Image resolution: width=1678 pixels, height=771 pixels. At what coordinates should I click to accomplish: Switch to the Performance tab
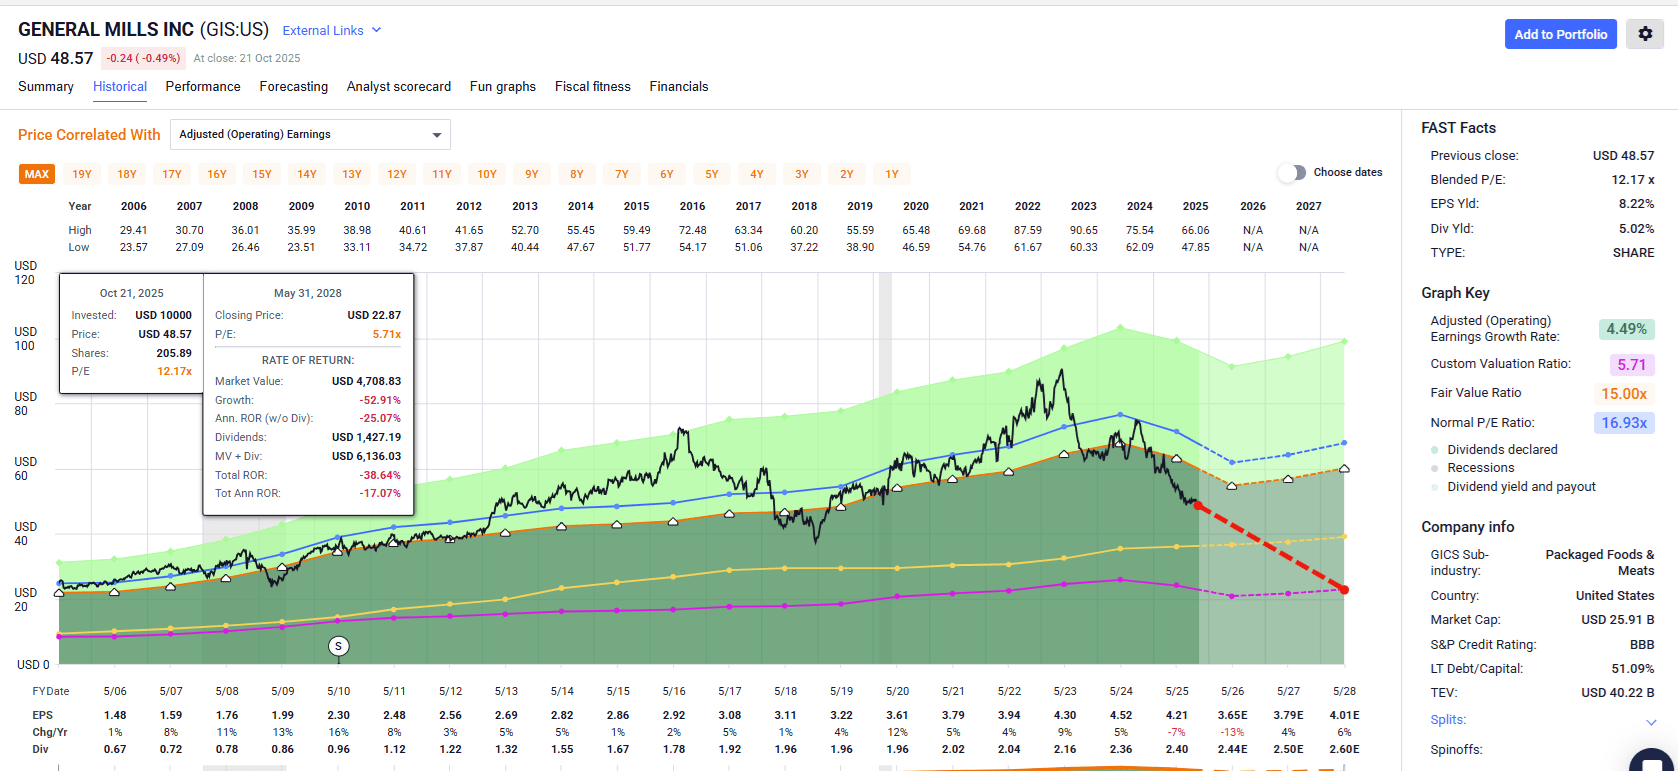tap(203, 87)
